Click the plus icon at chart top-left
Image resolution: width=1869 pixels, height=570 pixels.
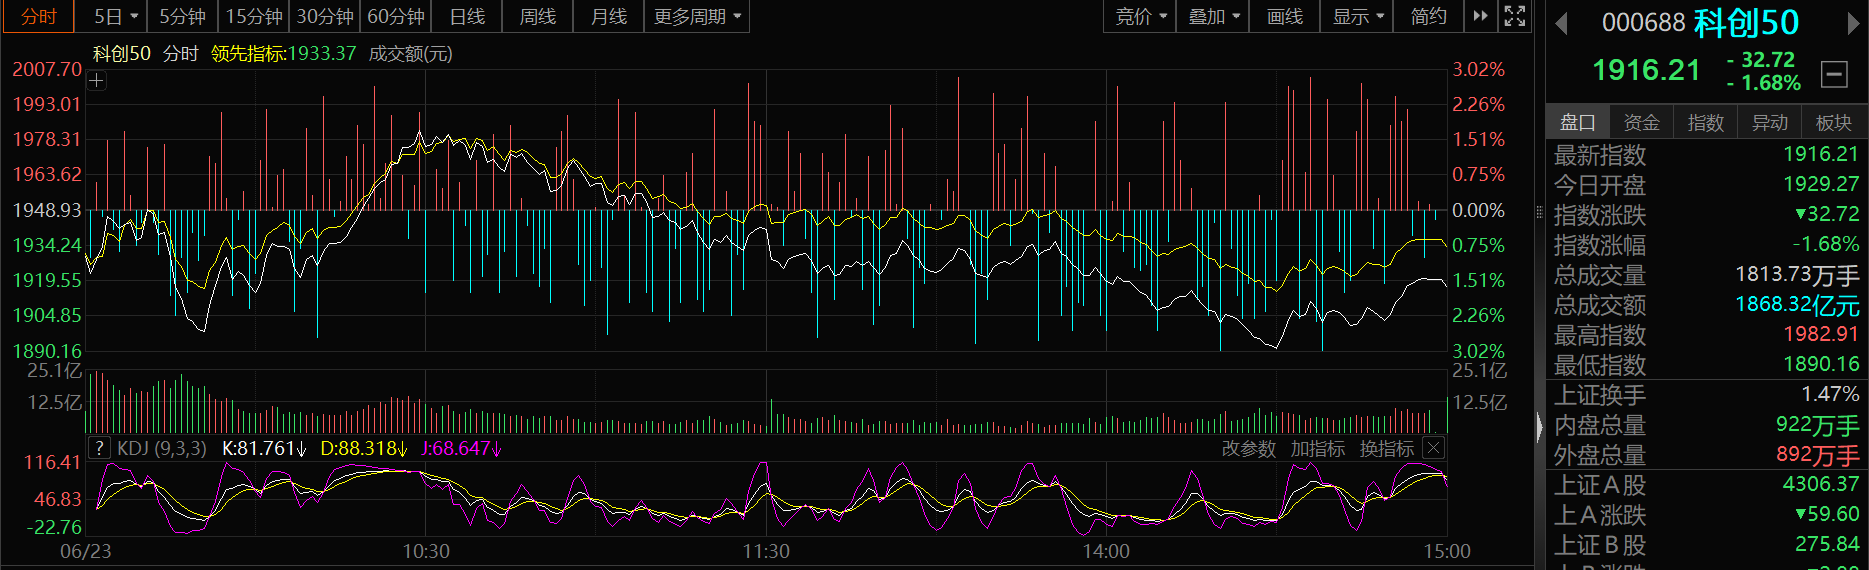tap(97, 81)
